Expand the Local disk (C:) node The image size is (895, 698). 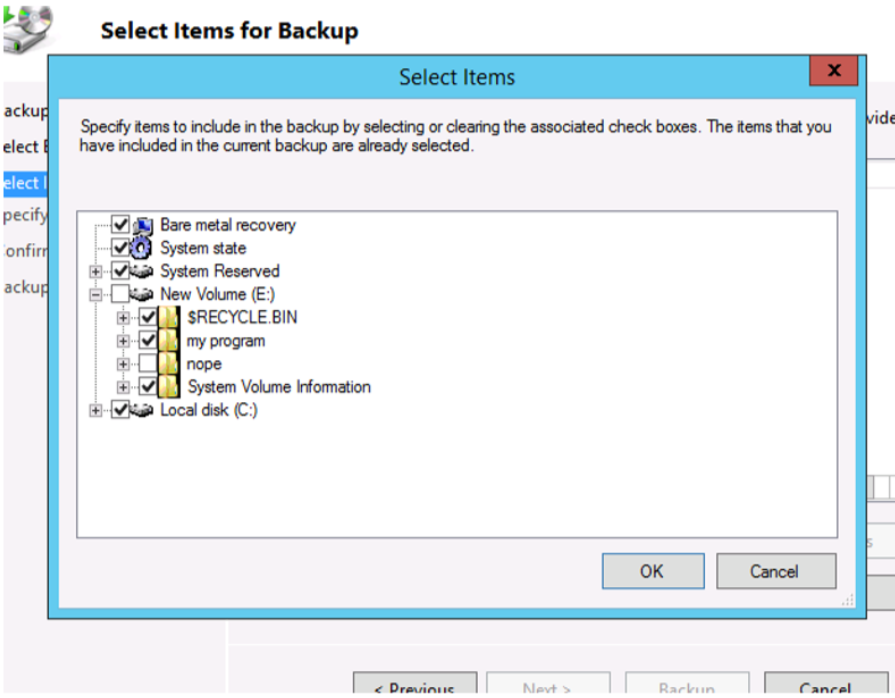96,410
